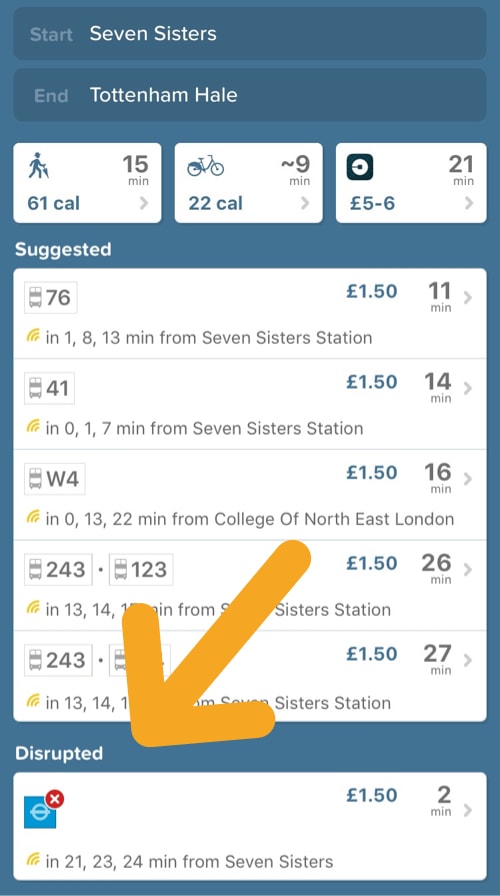Edit the Start field Seven Sisters

250,33
